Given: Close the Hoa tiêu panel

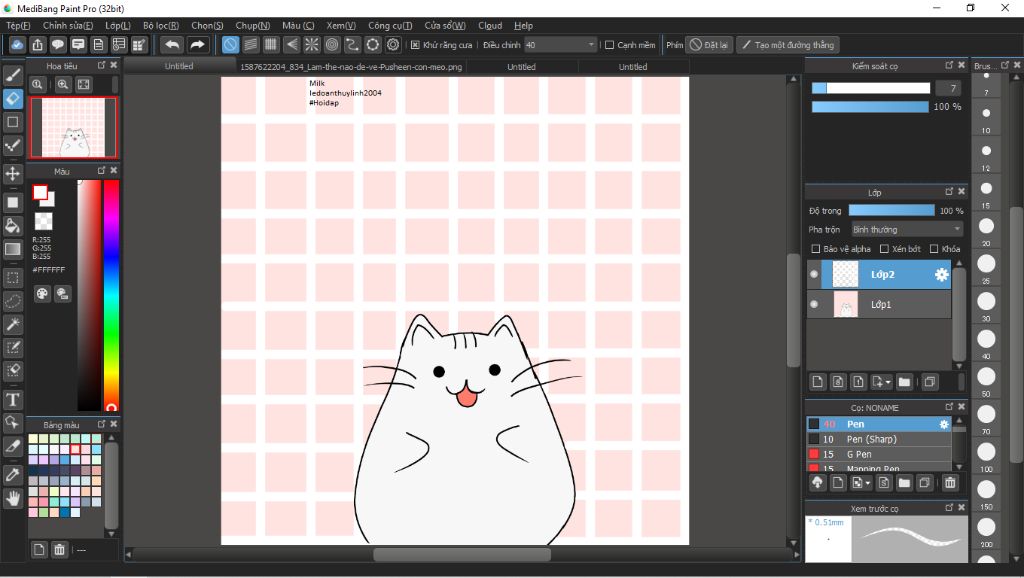Looking at the screenshot, I should click(x=114, y=65).
